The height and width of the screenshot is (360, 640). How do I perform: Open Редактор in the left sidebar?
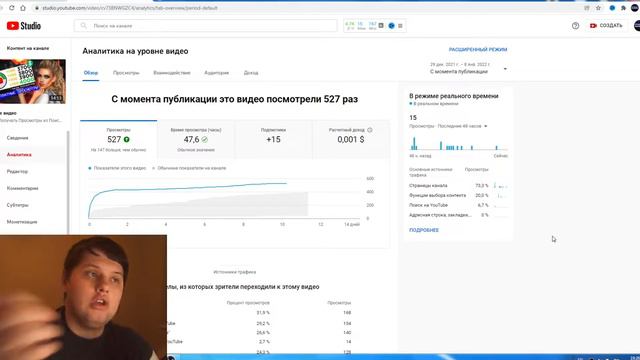pos(18,171)
